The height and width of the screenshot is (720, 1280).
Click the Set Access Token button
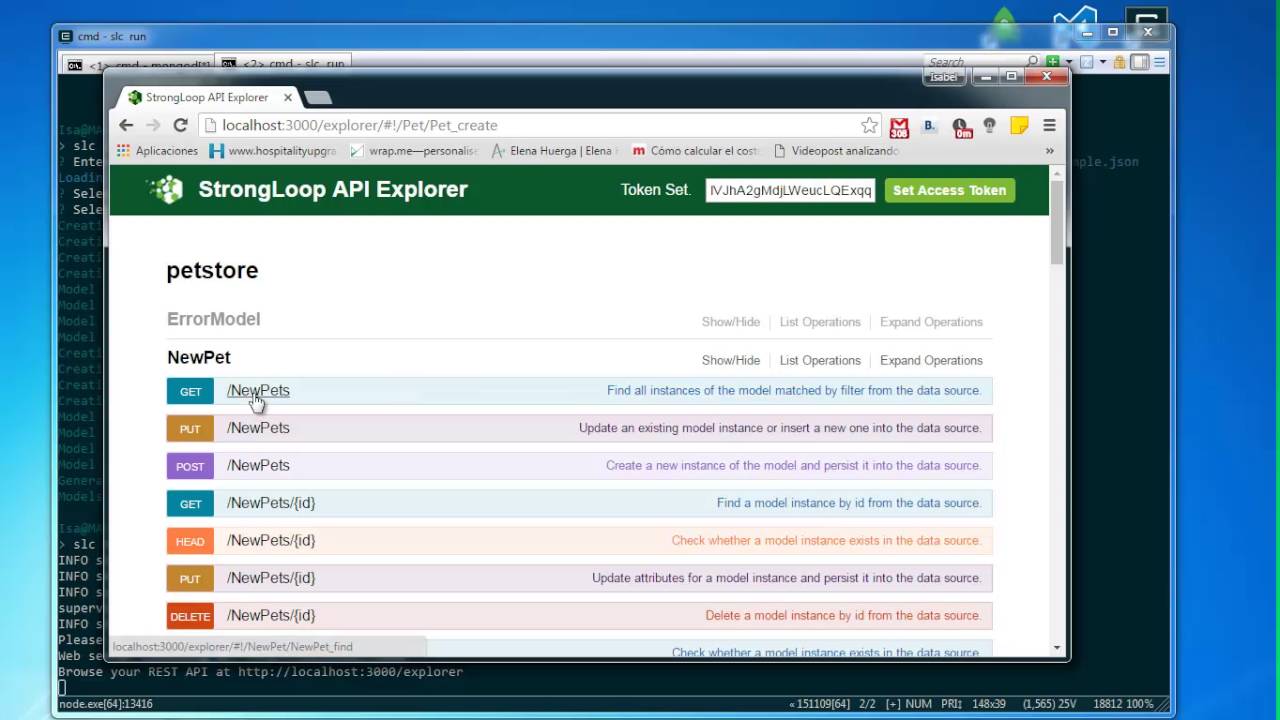pos(950,190)
